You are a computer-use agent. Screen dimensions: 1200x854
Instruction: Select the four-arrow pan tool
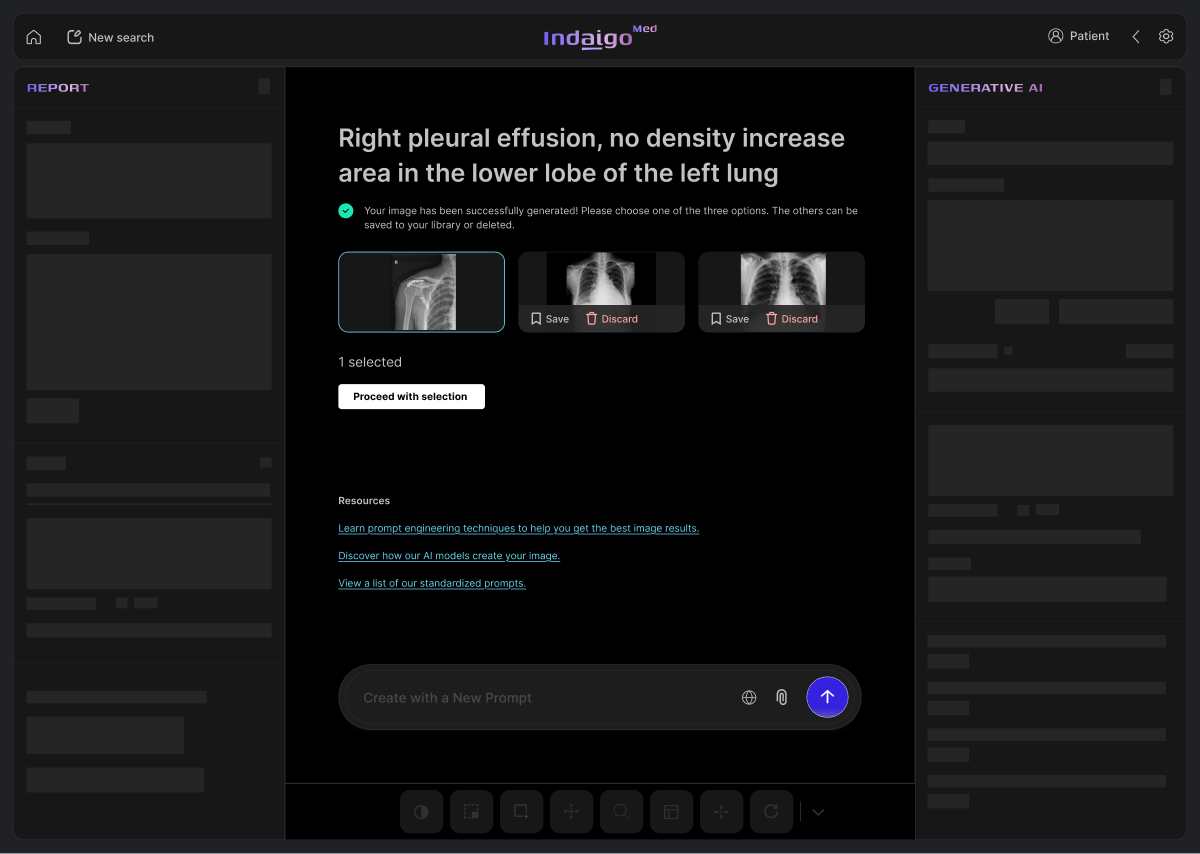[x=572, y=812]
